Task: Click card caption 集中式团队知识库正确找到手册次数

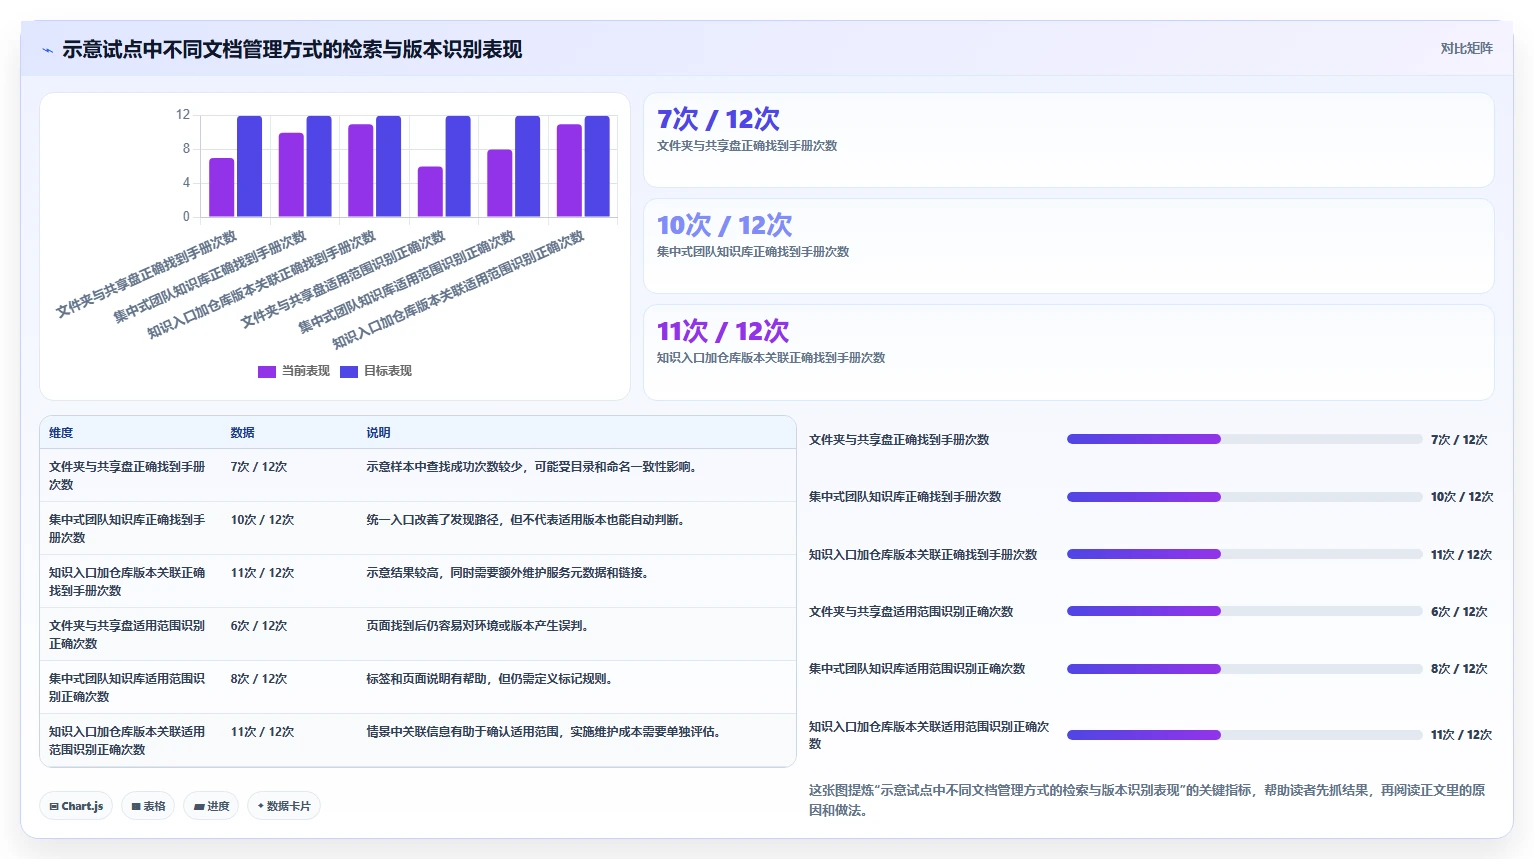Action: click(753, 252)
